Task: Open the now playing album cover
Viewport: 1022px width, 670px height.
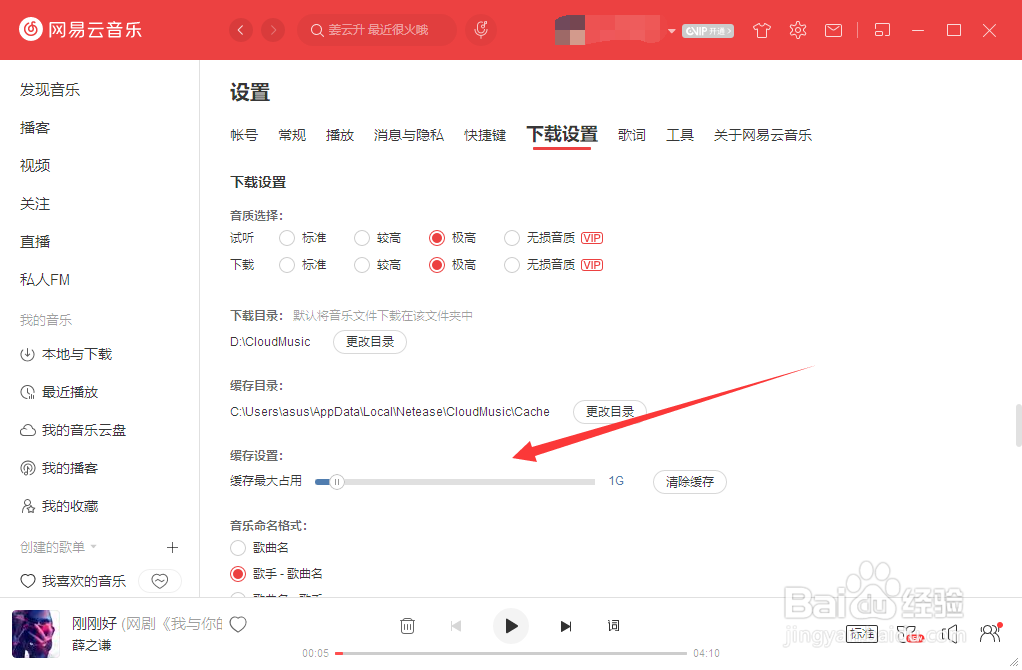Action: tap(36, 634)
